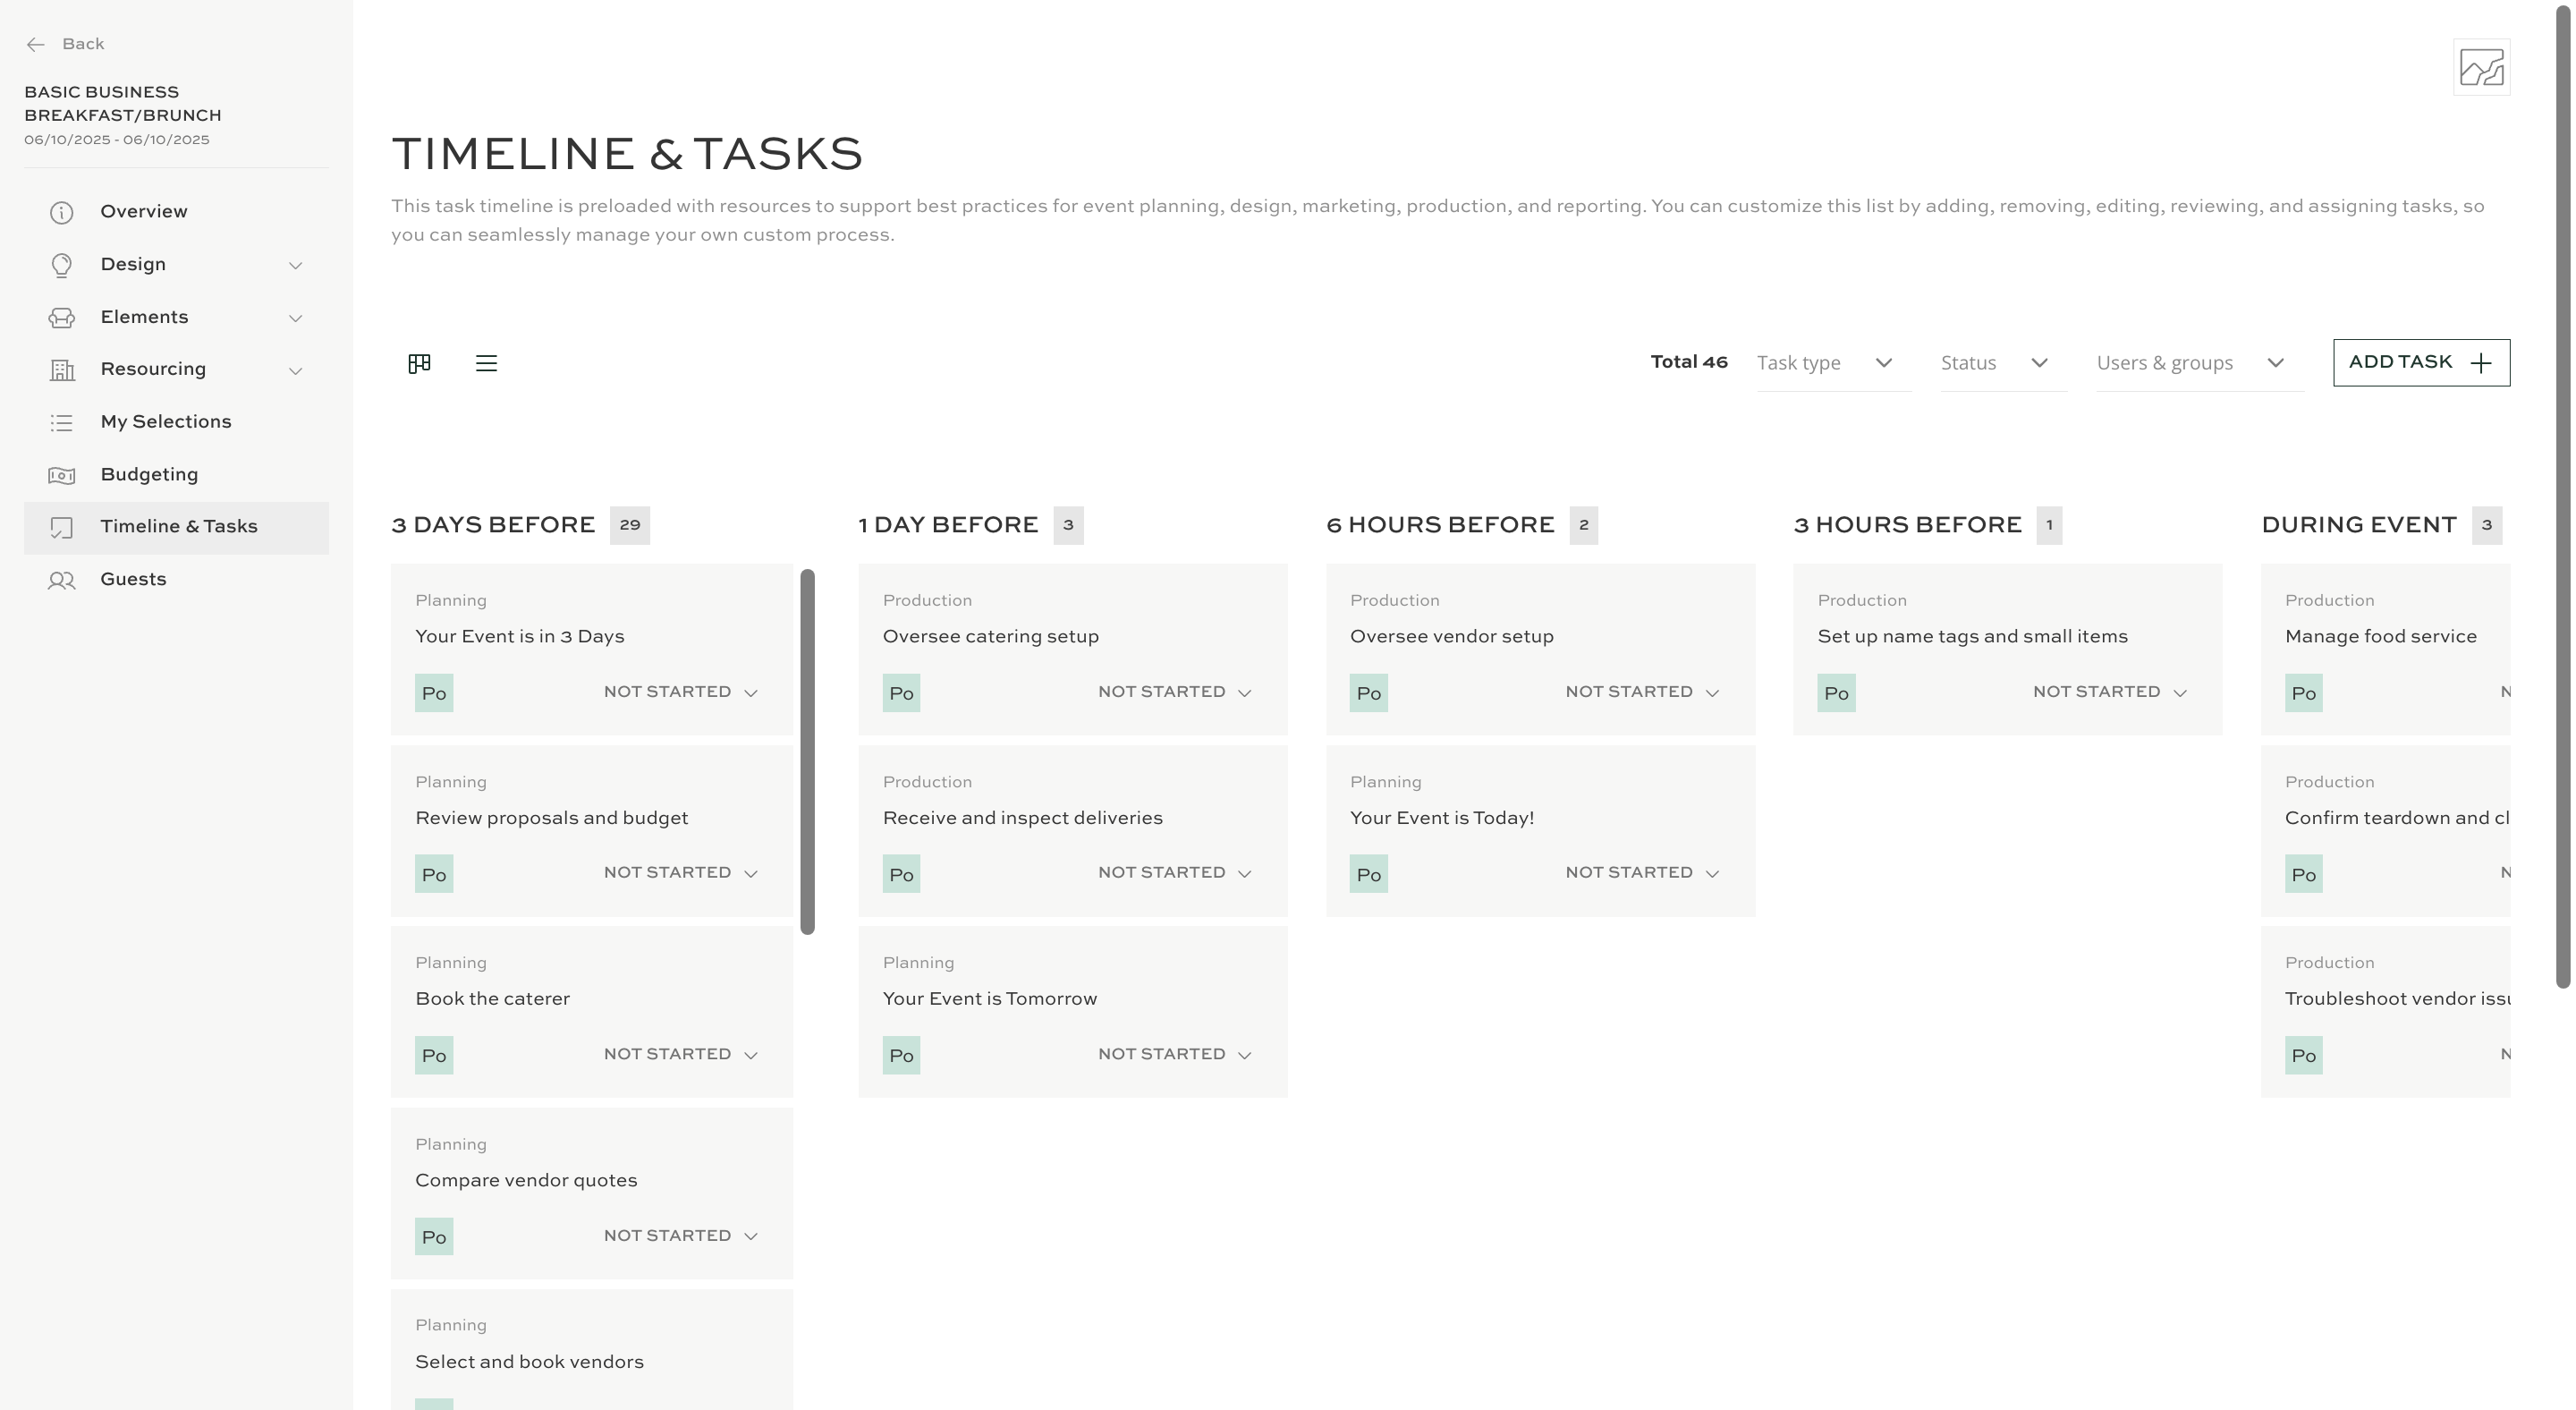Click Po avatar on Review proposals and budget

click(434, 874)
